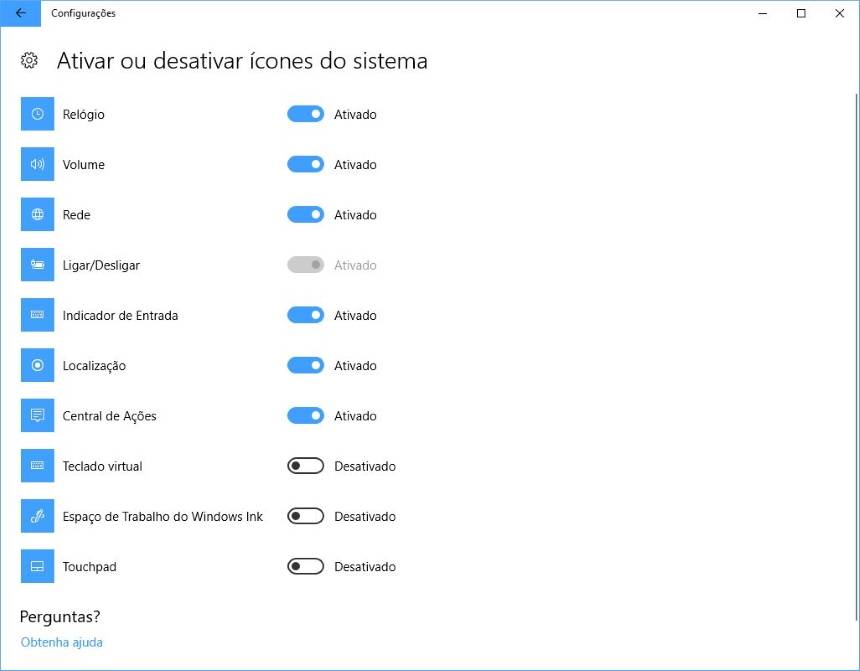
Task: Enable the Teclado virtual toggle
Action: (x=305, y=465)
